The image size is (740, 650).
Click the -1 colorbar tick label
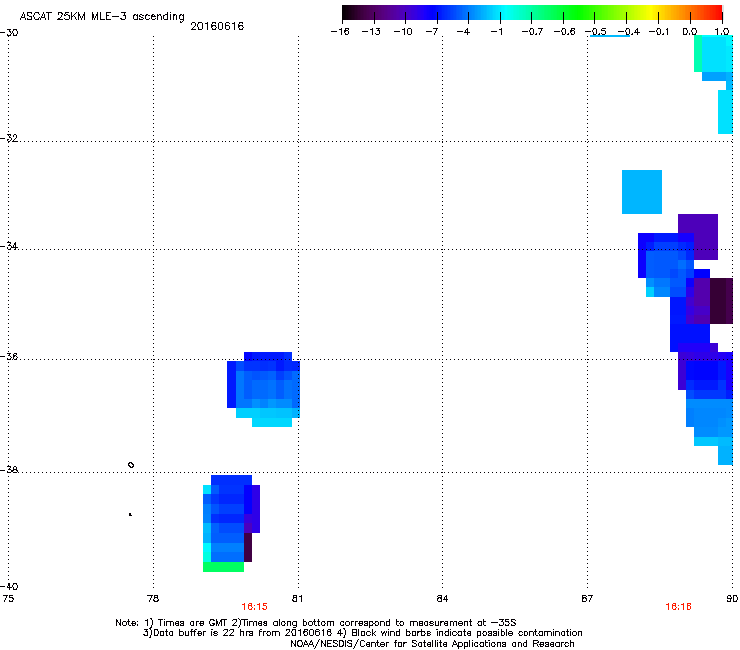(x=496, y=32)
